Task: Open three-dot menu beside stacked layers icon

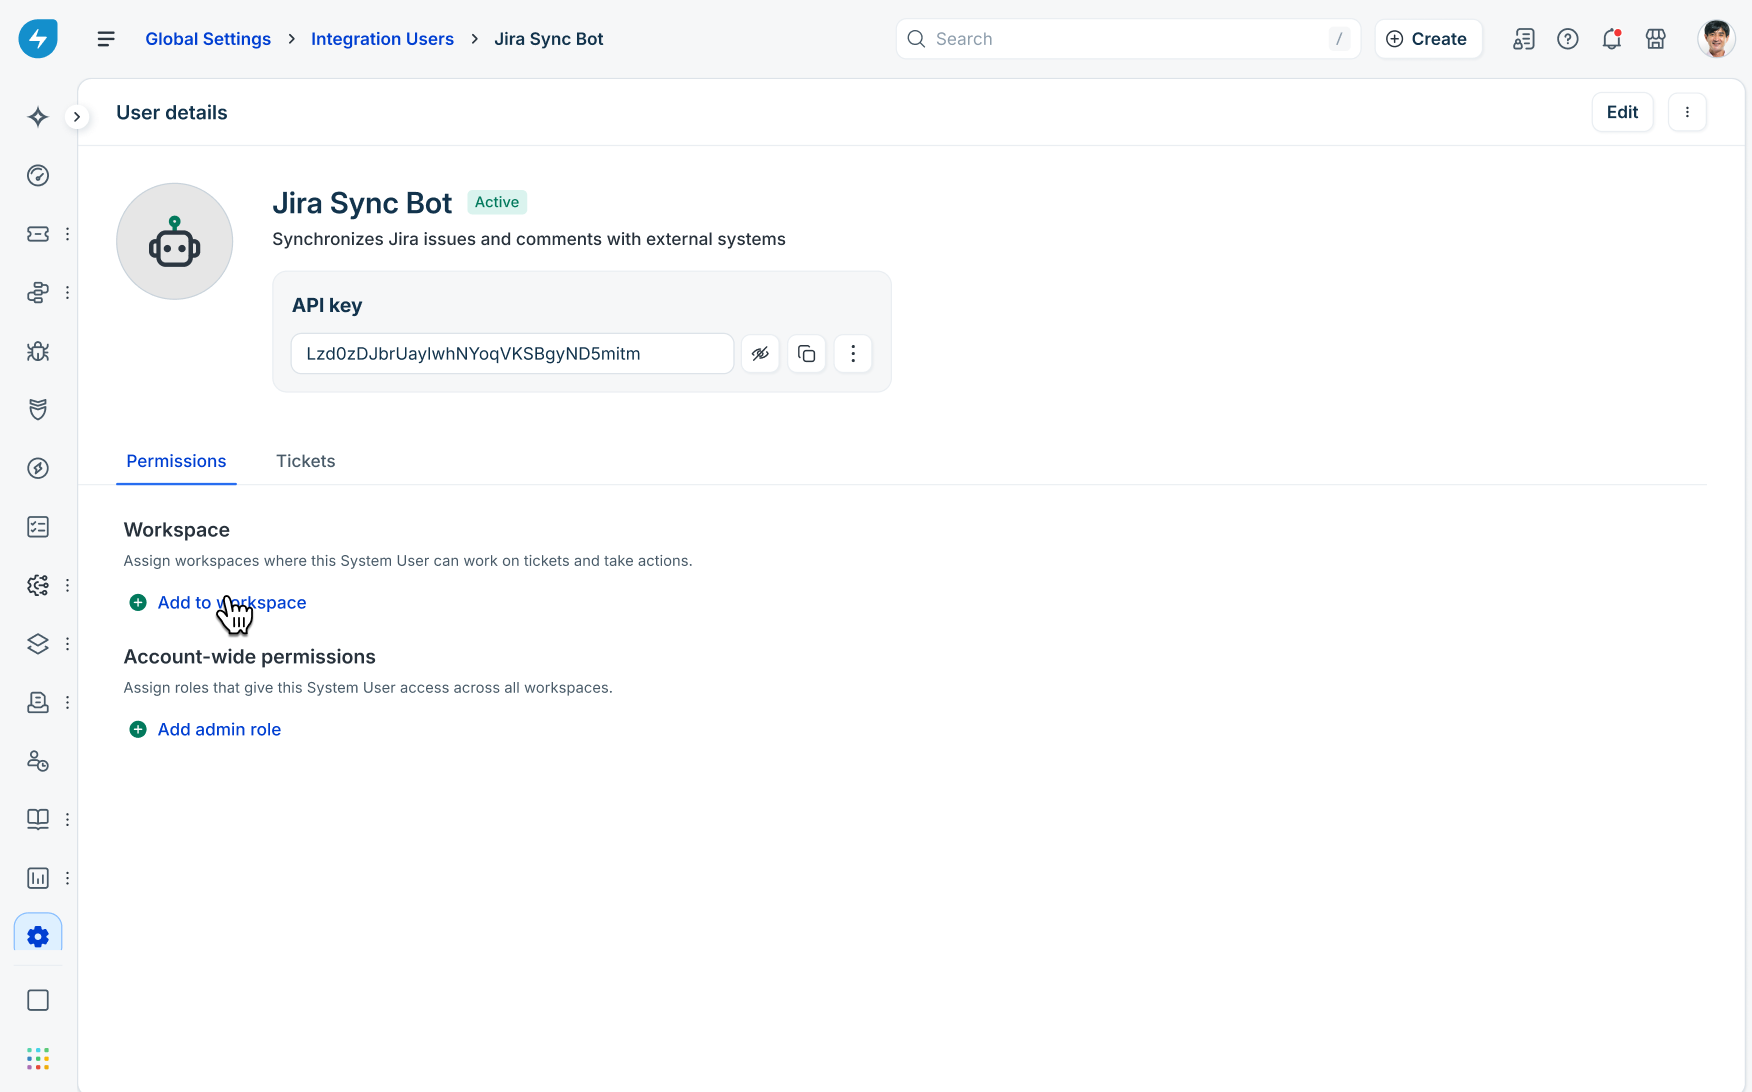Action: coord(67,644)
